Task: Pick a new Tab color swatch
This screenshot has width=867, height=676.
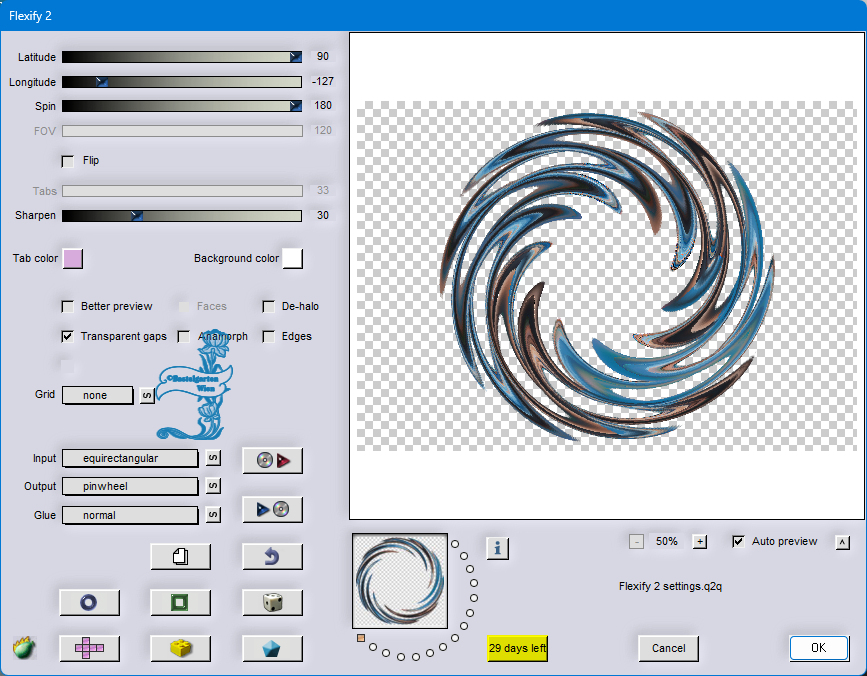Action: [x=73, y=259]
